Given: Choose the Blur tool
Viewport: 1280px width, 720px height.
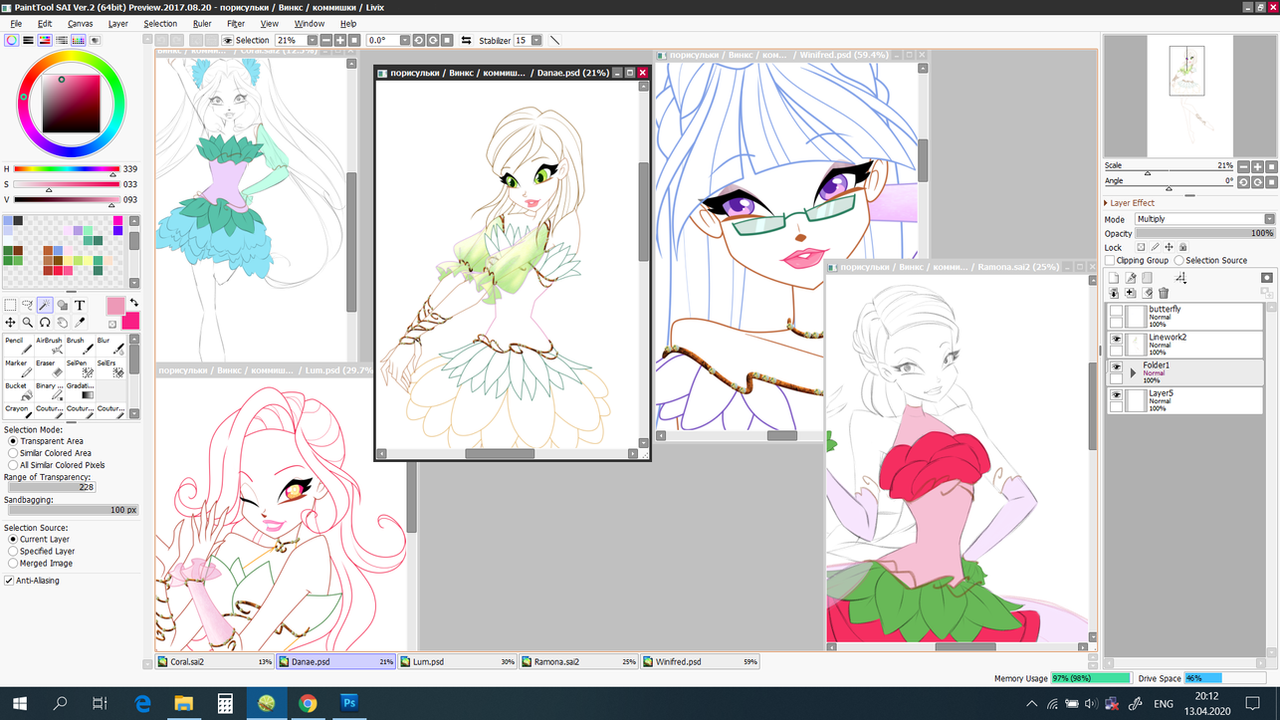Looking at the screenshot, I should click(111, 346).
